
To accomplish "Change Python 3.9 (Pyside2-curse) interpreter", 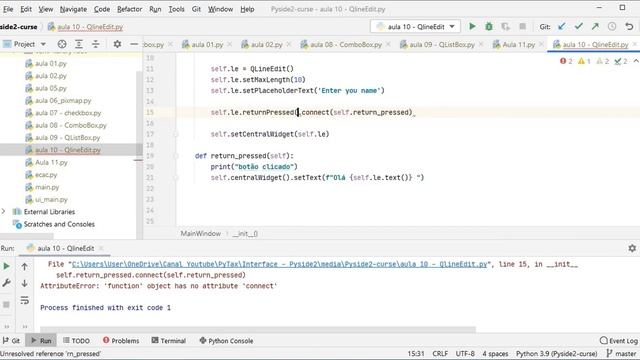I will click(x=556, y=353).
